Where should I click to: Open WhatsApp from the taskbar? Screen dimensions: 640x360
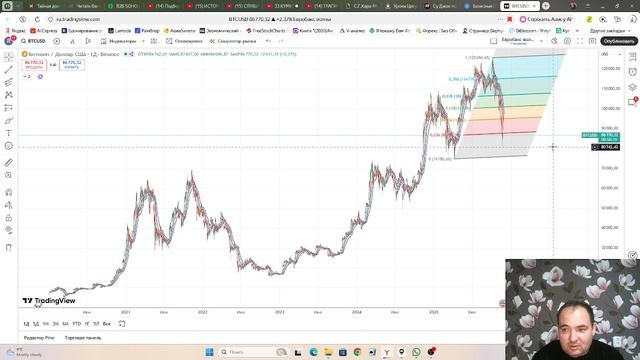pyautogui.click(x=416, y=352)
